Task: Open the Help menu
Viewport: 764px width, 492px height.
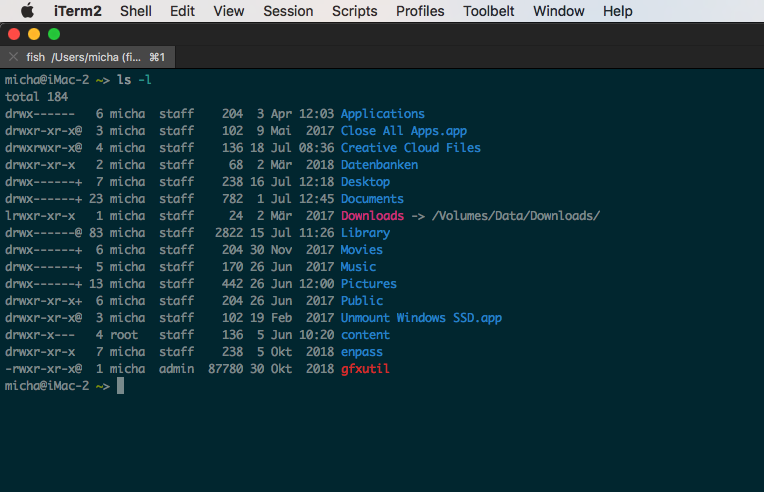Action: [x=618, y=11]
